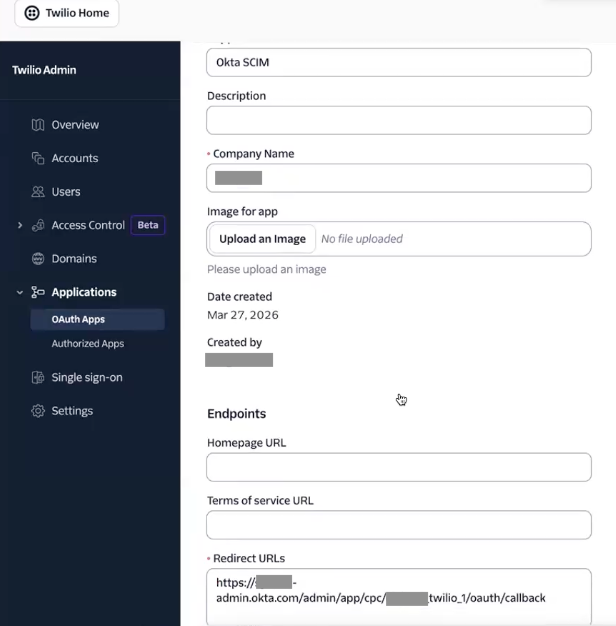The image size is (616, 626).
Task: Collapse Applications chevron
Action: click(x=20, y=292)
